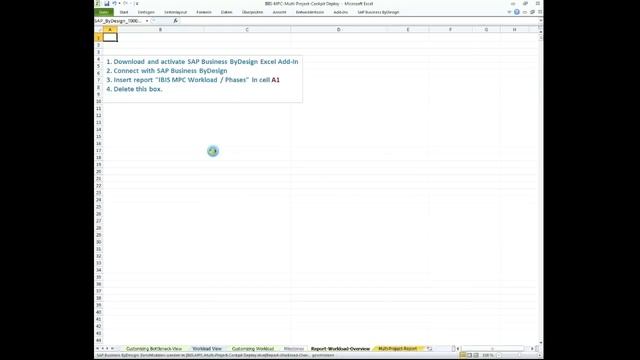Click the select-all corner of the grid
Image resolution: width=640 pixels, height=360 pixels.
[98, 29]
